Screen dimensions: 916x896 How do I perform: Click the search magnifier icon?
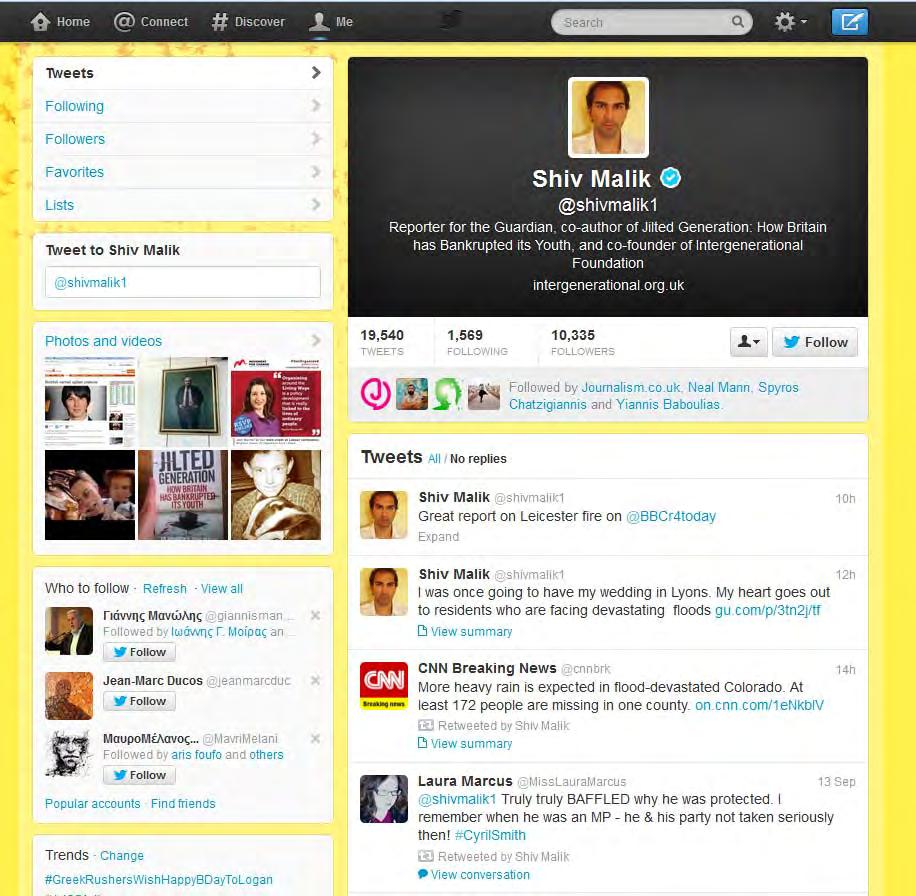click(x=738, y=22)
